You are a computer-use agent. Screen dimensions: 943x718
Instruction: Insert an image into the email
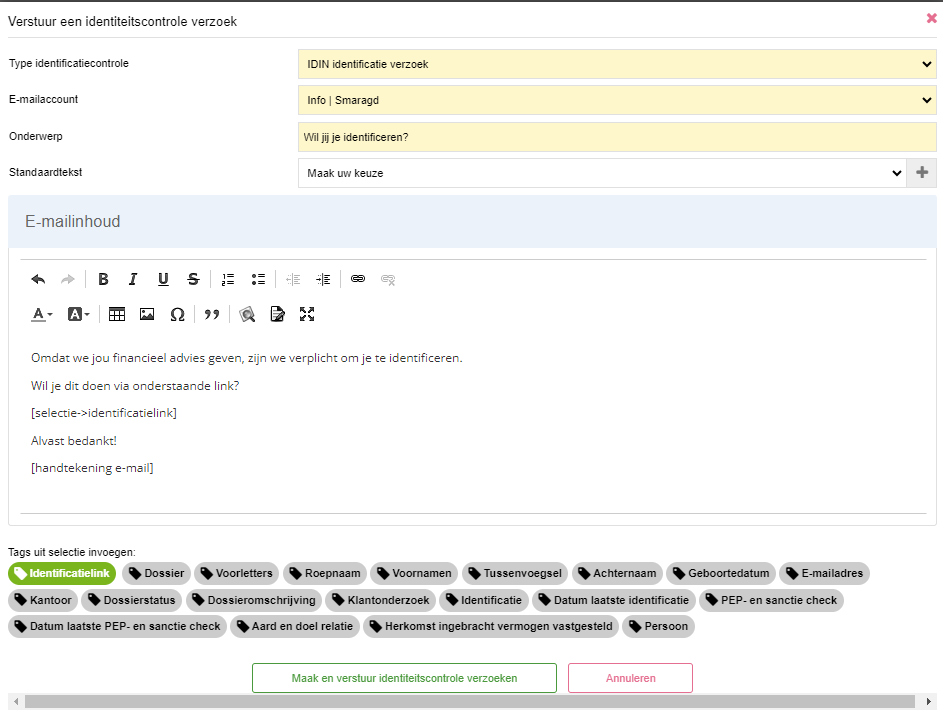pyautogui.click(x=147, y=315)
